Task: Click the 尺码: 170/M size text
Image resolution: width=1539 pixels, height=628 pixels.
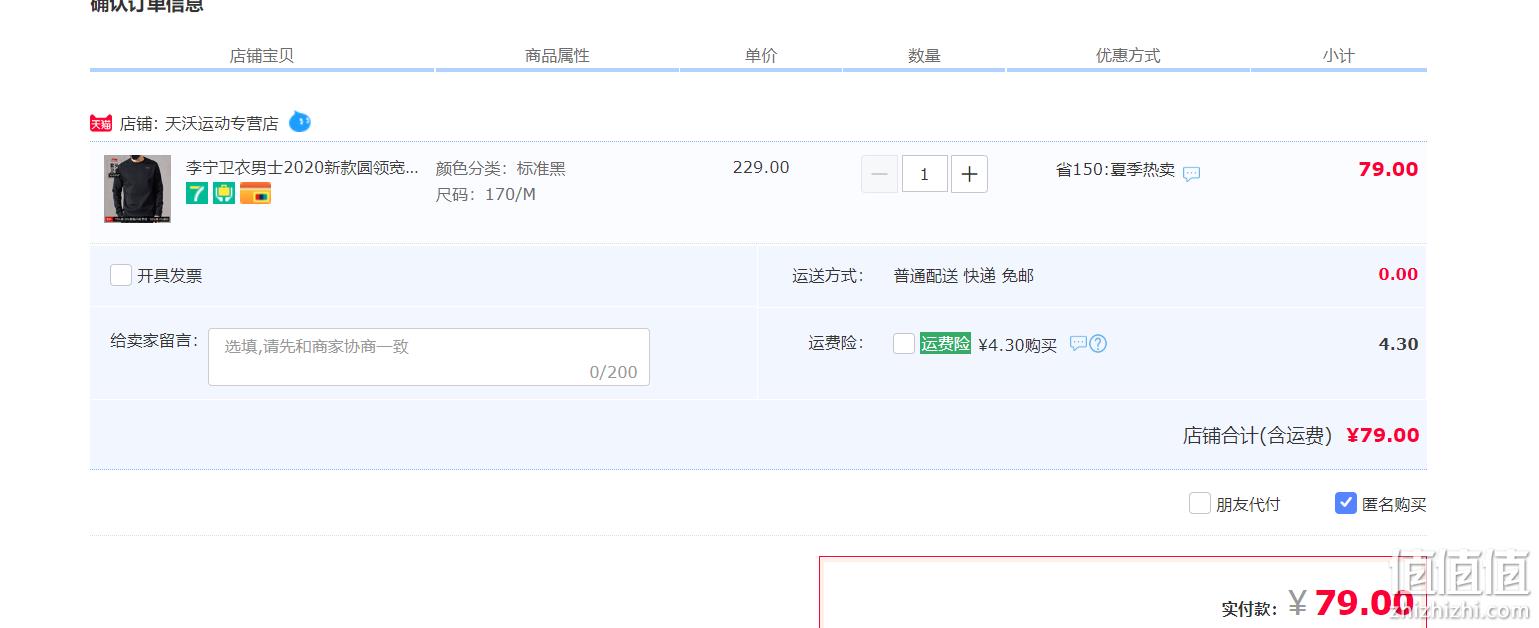Action: [x=486, y=194]
